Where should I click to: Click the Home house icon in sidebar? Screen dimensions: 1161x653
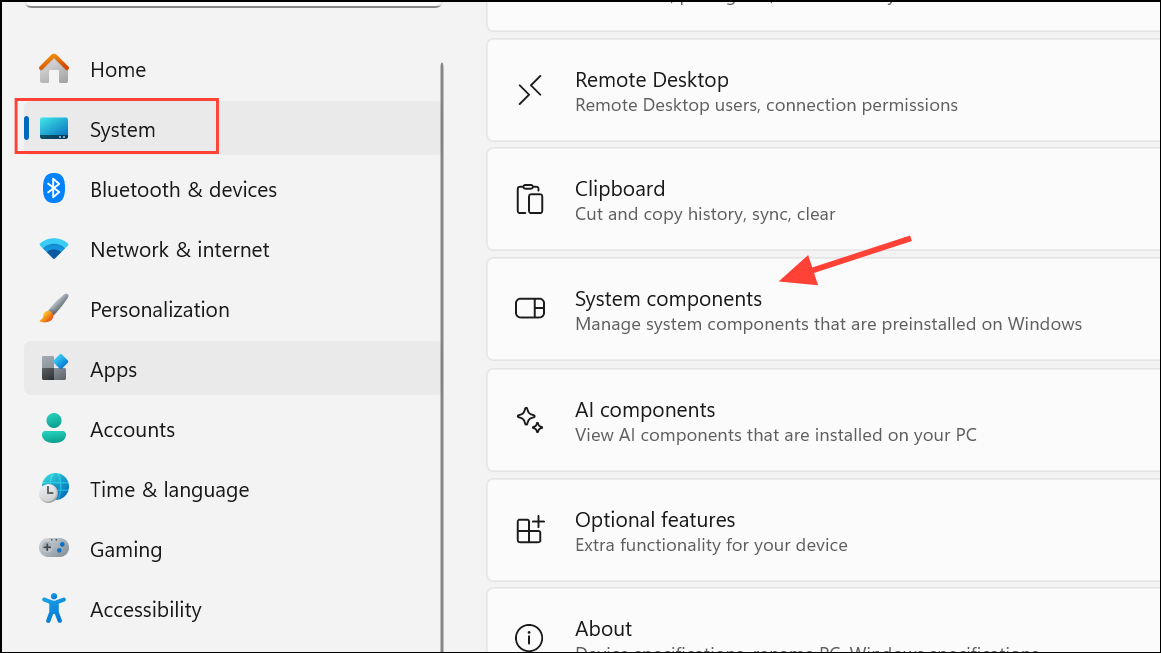click(x=53, y=67)
